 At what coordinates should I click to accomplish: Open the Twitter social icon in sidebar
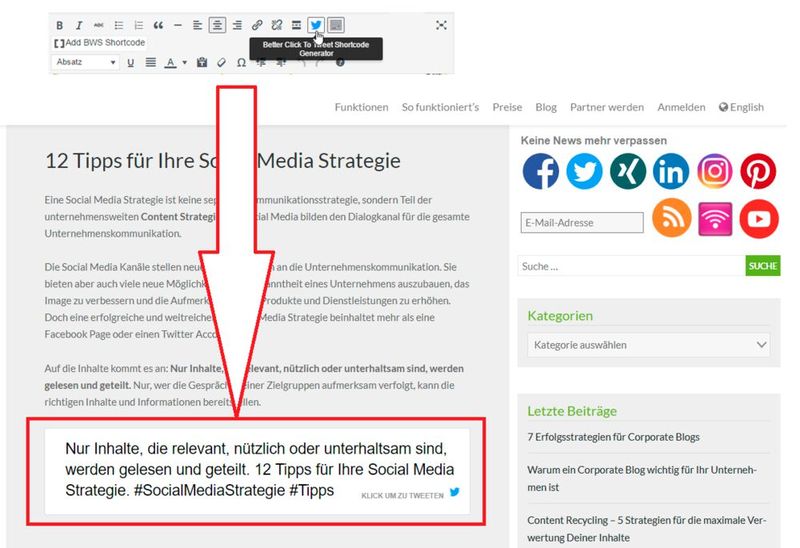pos(584,171)
